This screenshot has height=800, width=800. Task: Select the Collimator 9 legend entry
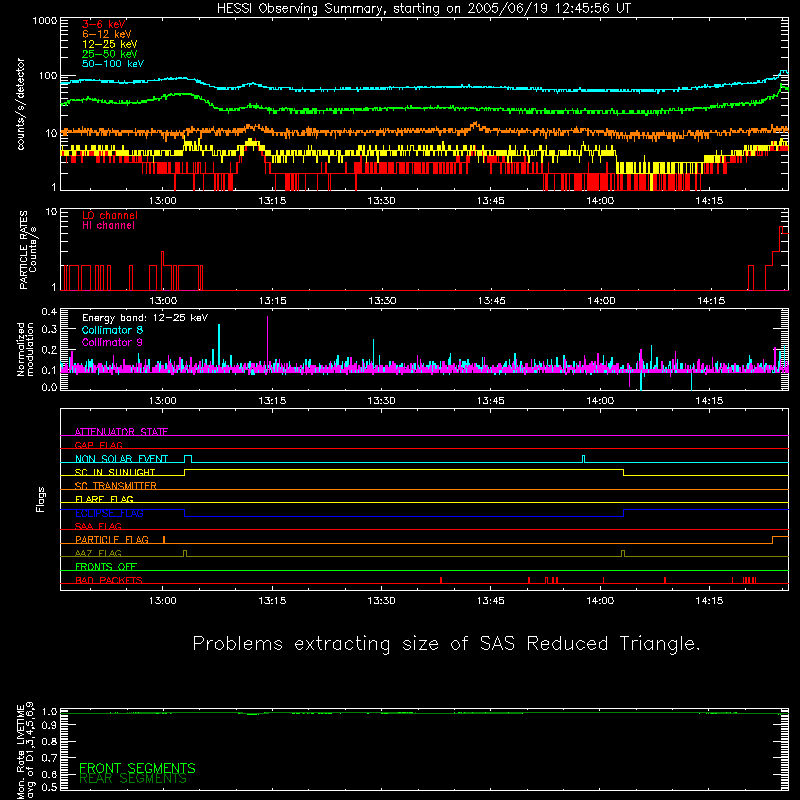pyautogui.click(x=112, y=342)
